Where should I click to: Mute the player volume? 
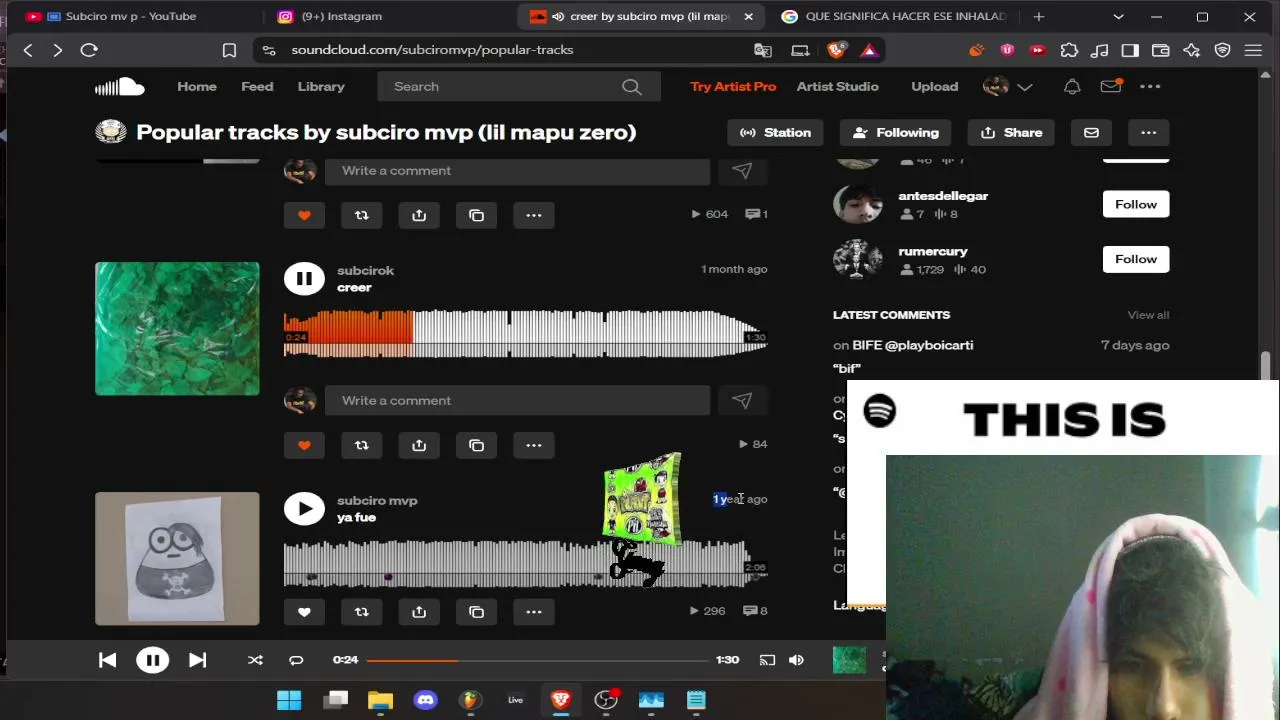pos(796,660)
